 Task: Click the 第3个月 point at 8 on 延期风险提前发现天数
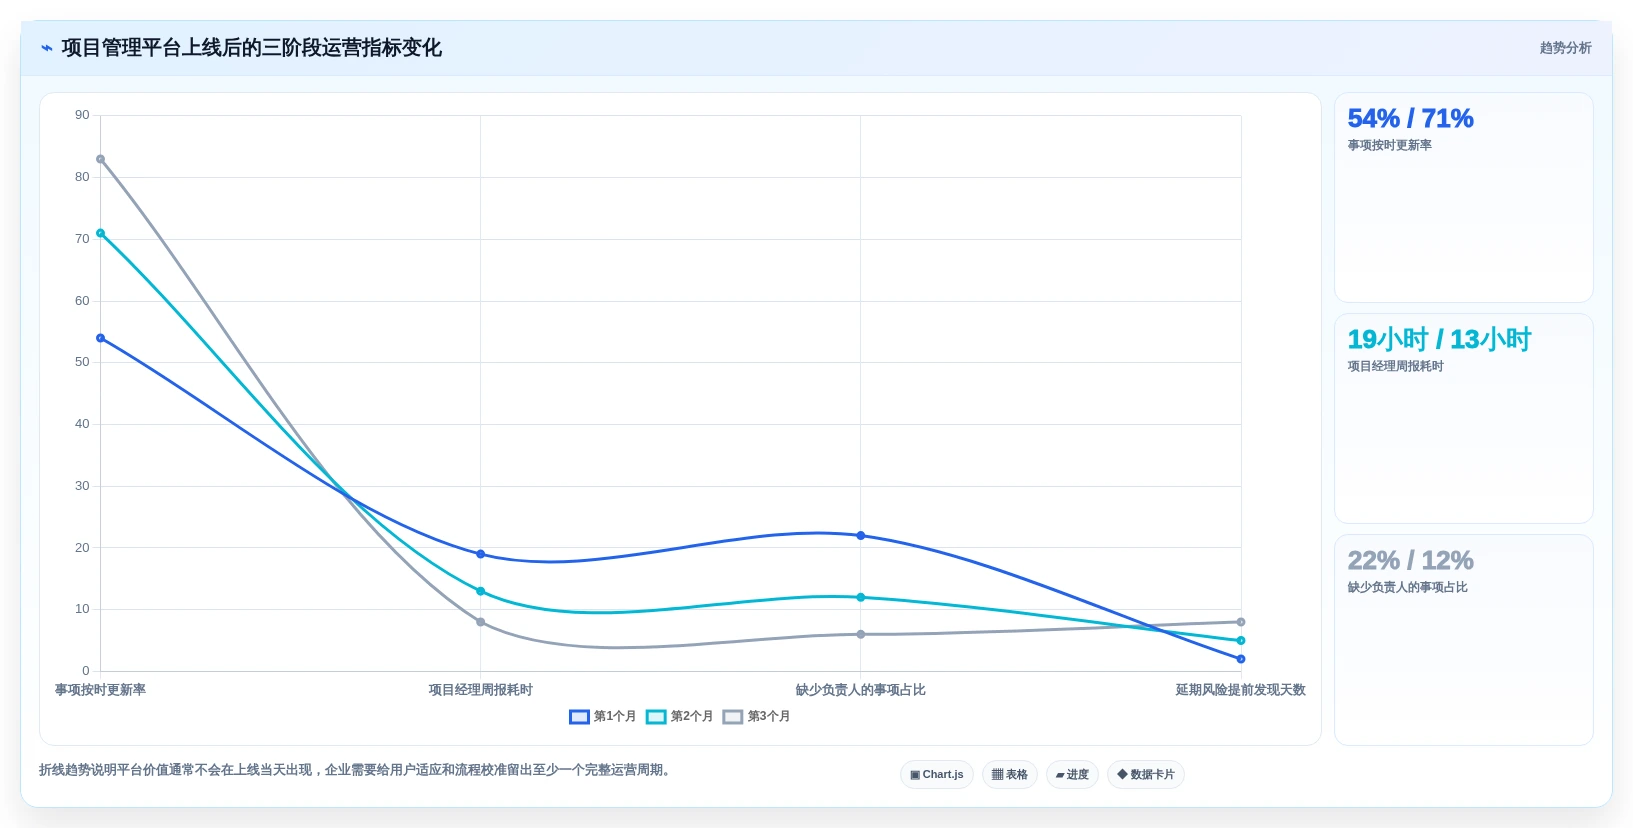[1240, 622]
